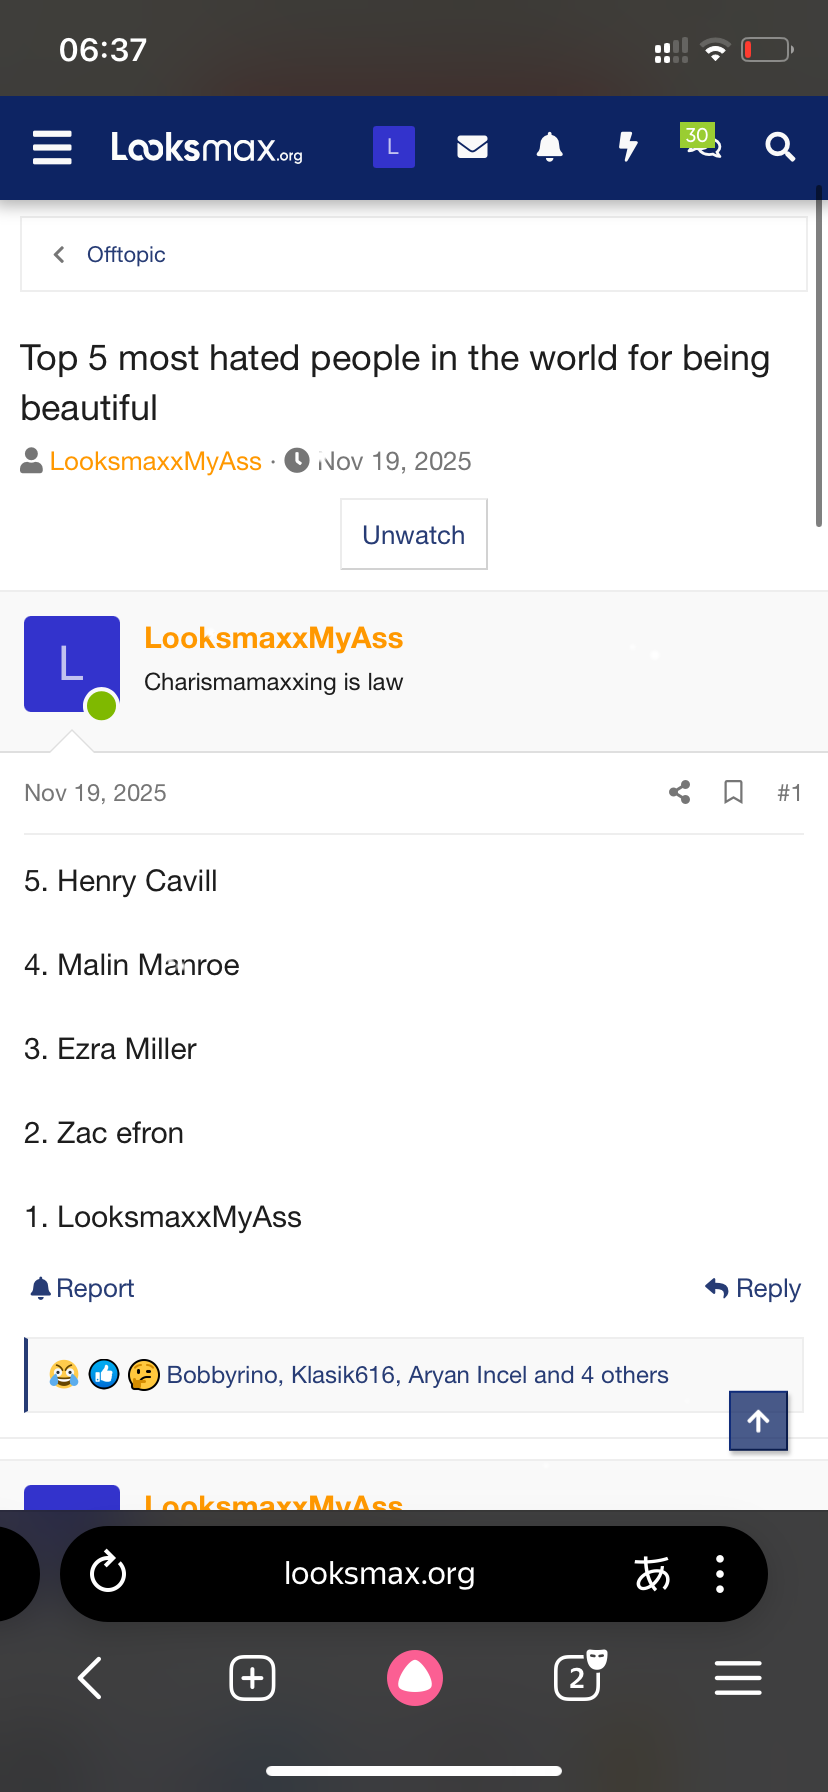Open the user account avatar menu

tap(393, 148)
